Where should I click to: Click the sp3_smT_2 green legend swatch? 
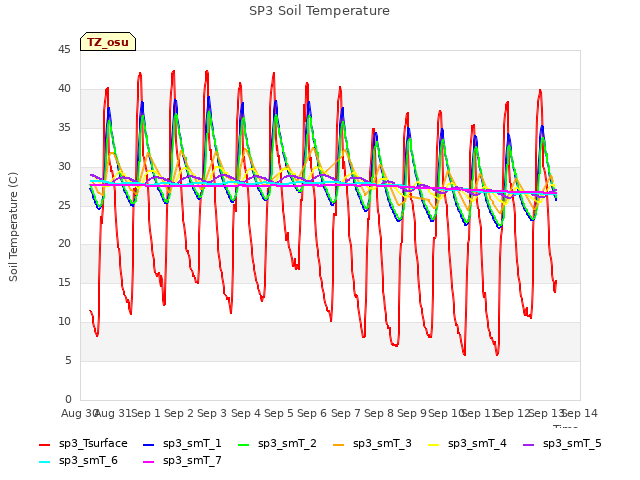coord(244,444)
